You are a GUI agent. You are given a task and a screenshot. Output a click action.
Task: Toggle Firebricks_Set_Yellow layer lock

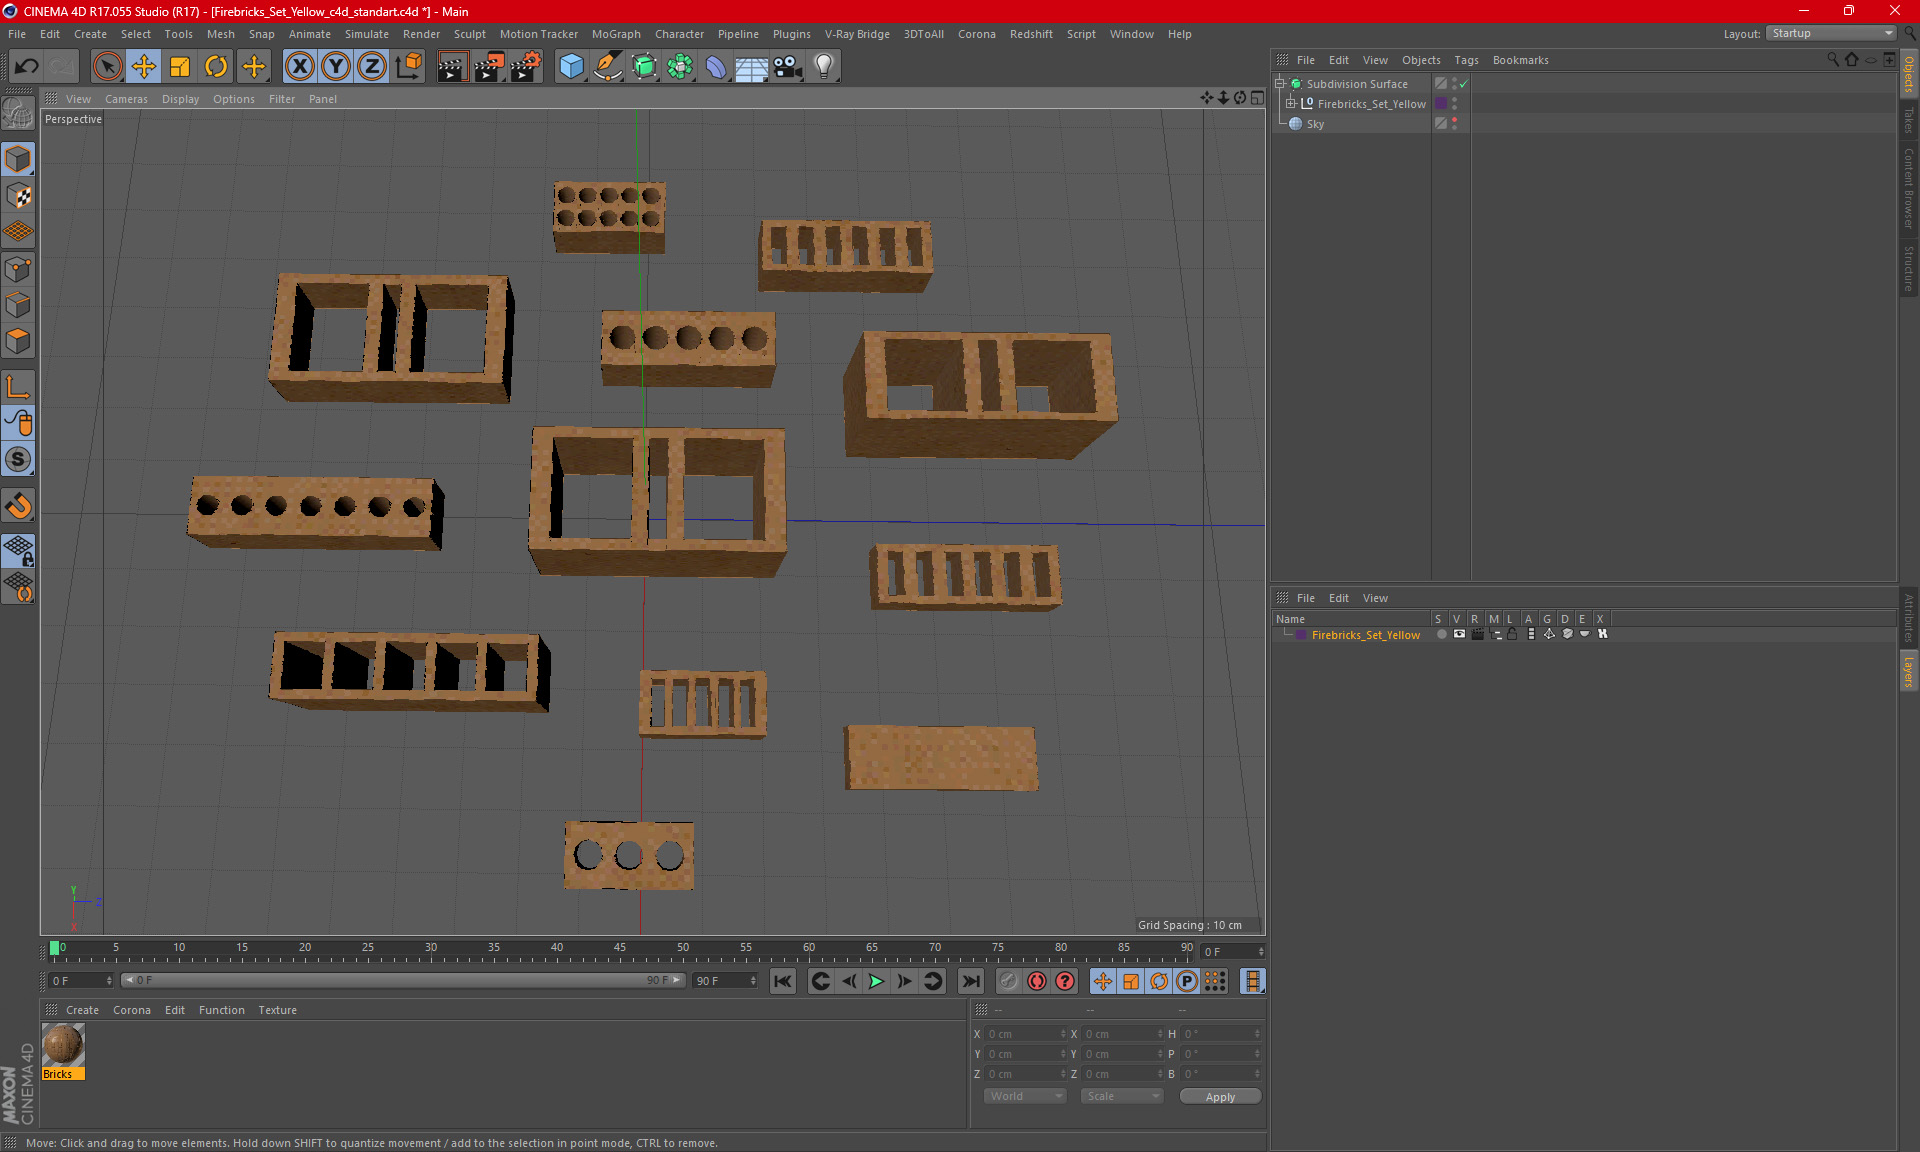coord(1513,634)
